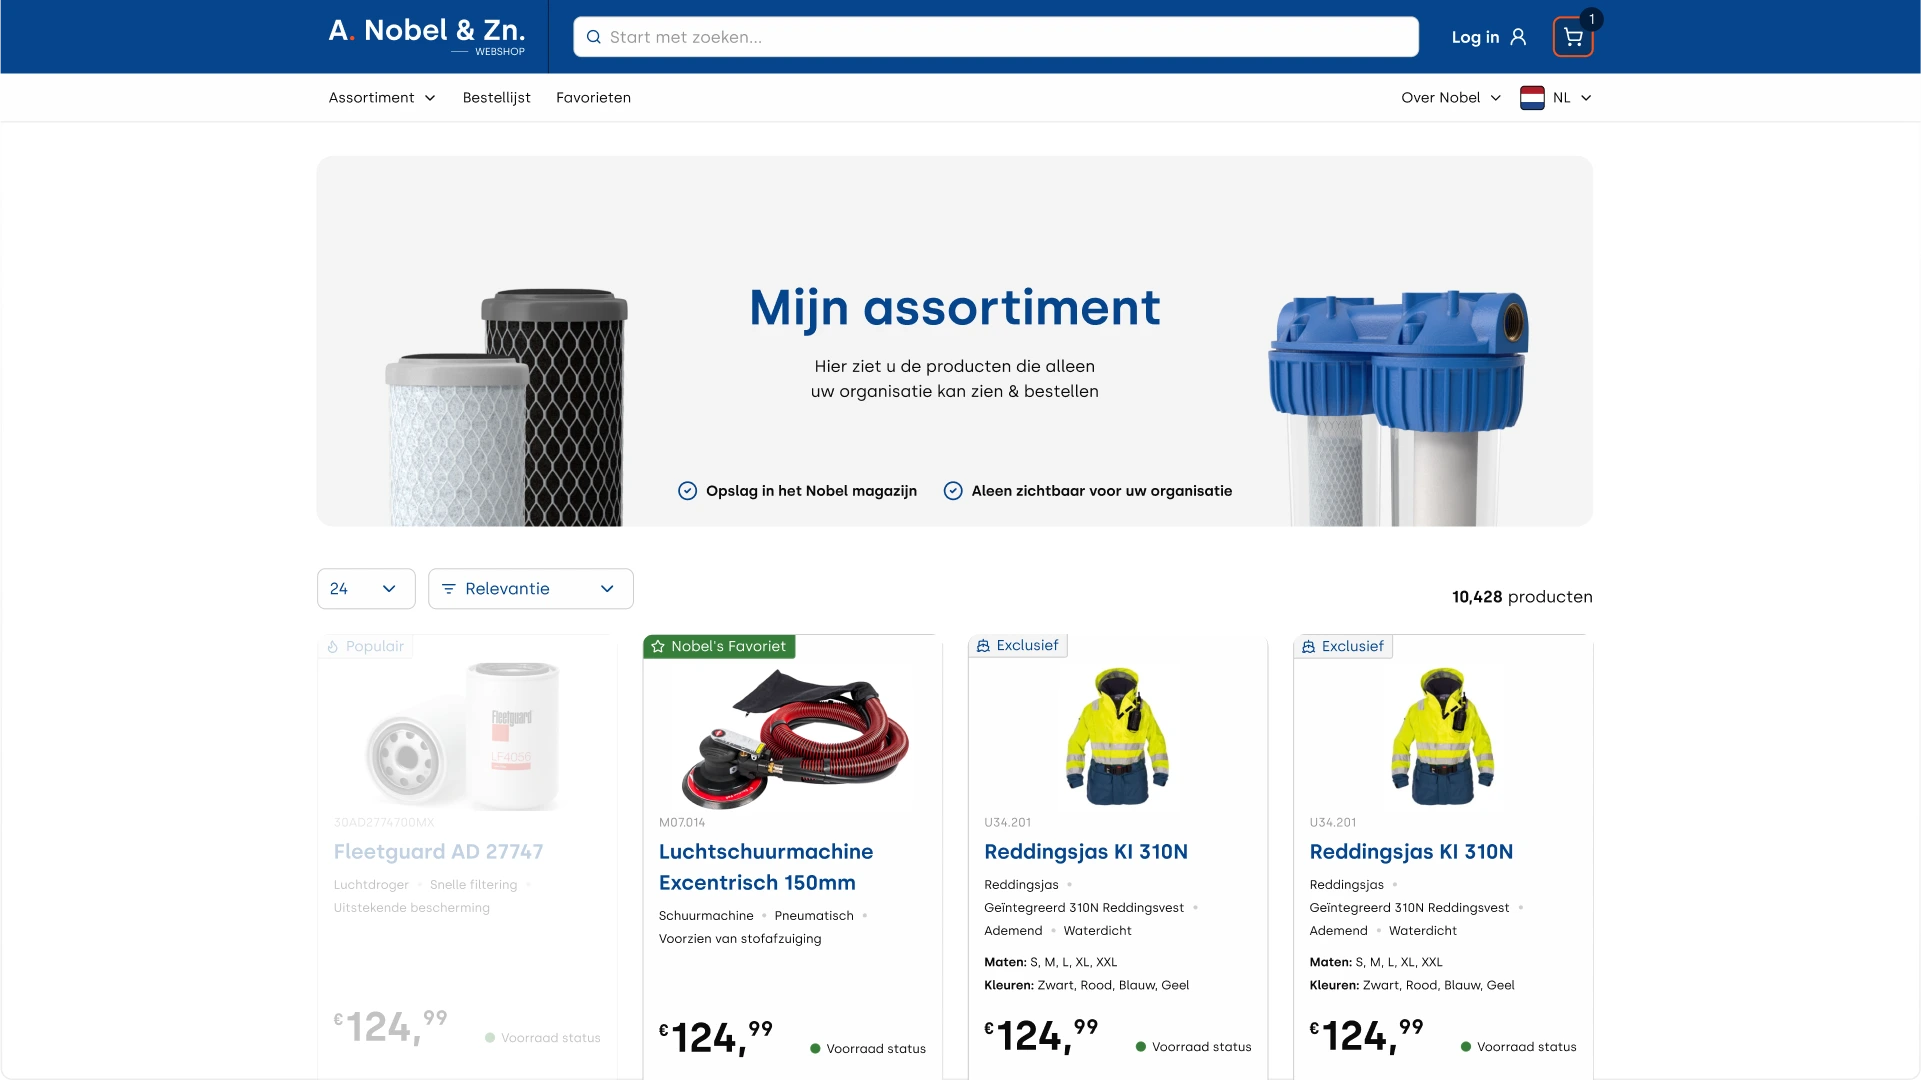This screenshot has width=1921, height=1080.
Task: Click checkmark icon beside Alleen zichtbaar voor uw organisatie
Action: tap(953, 491)
